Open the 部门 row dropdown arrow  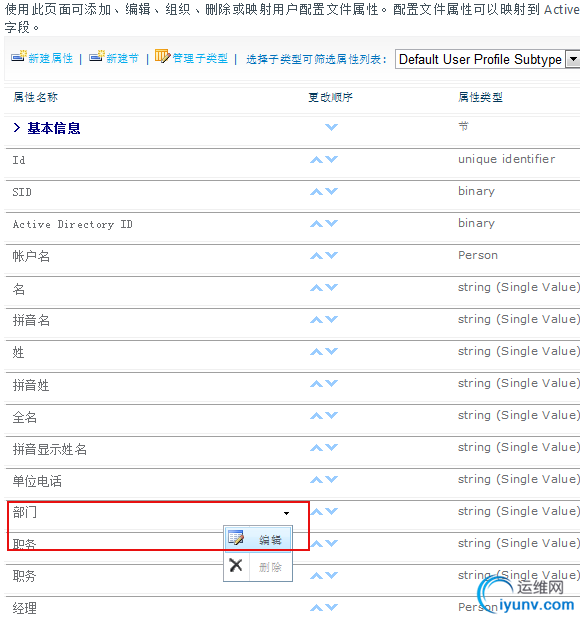point(286,513)
